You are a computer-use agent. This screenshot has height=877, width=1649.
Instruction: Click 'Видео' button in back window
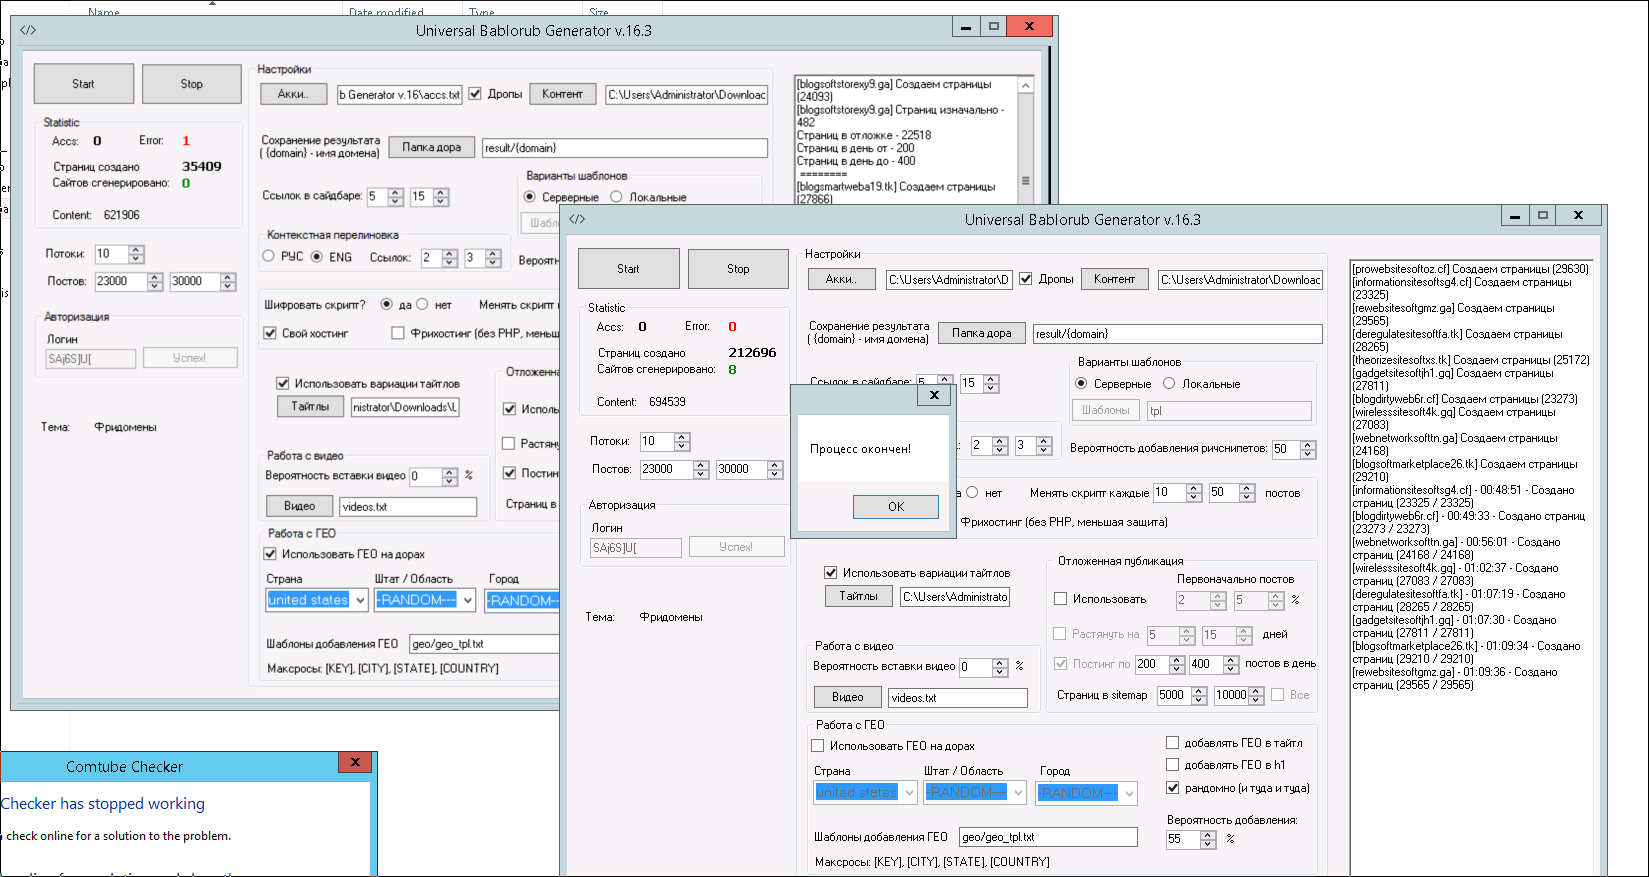[x=300, y=506]
